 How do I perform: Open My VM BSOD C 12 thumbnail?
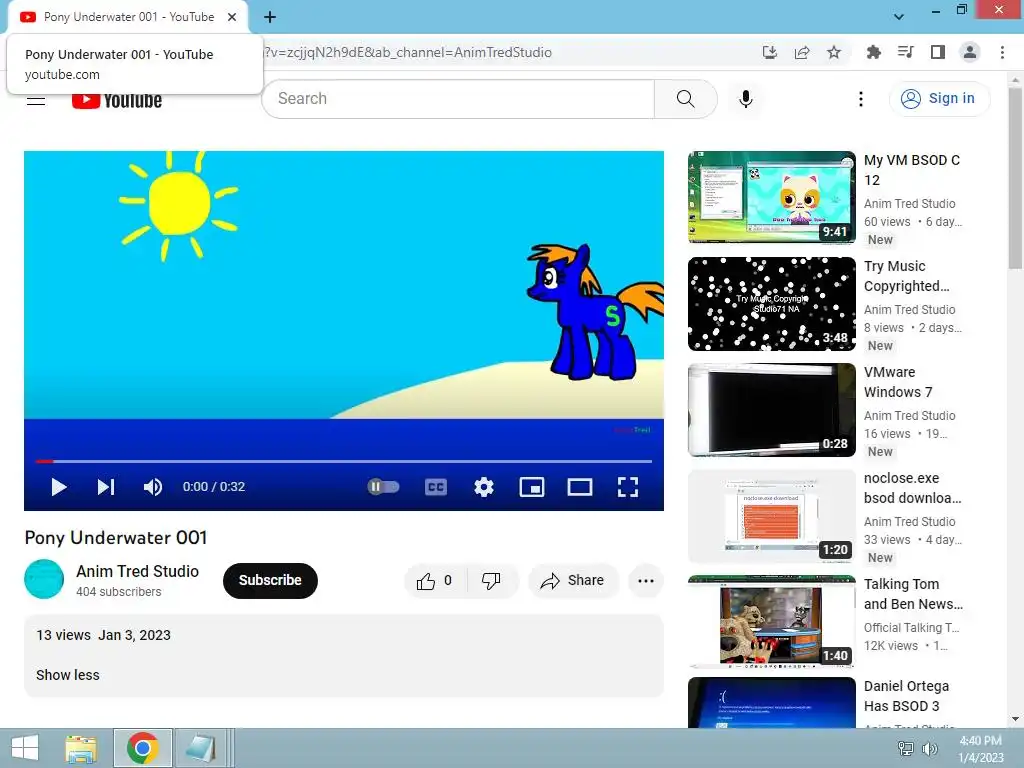click(771, 197)
